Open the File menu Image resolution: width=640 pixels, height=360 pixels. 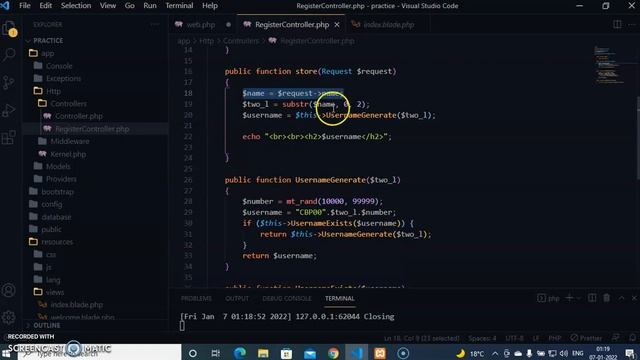25,6
